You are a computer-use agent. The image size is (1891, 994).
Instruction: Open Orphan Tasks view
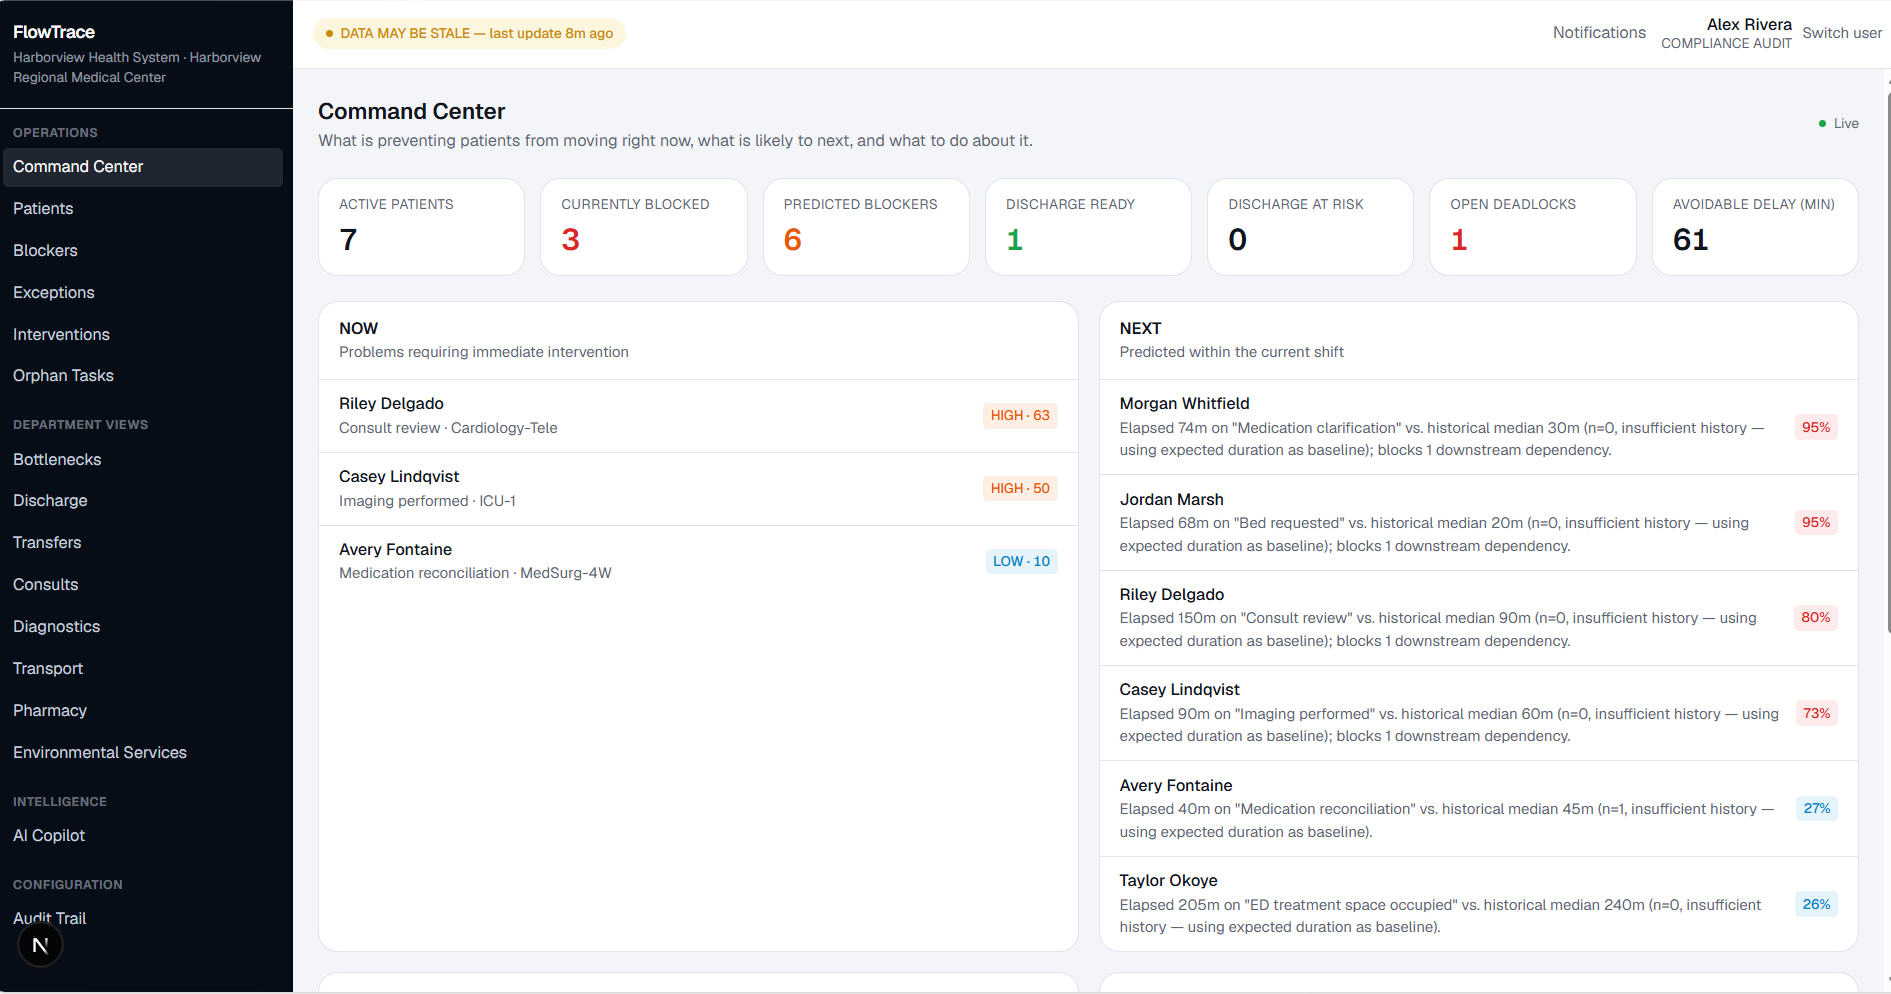(x=143, y=376)
